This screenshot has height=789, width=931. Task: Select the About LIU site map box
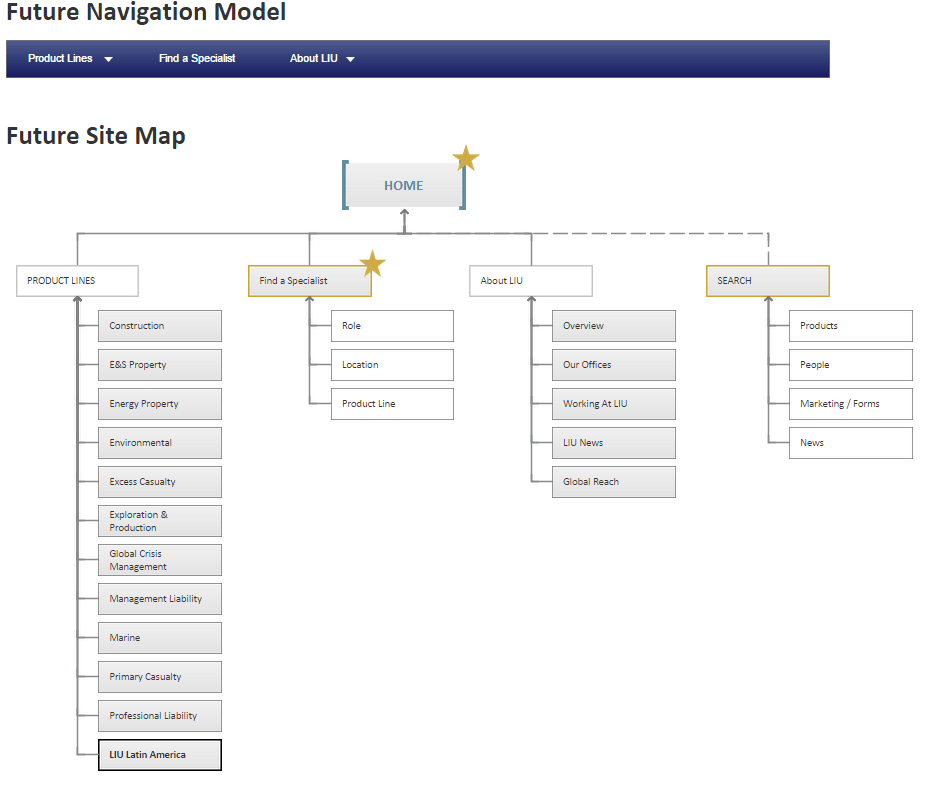pyautogui.click(x=531, y=281)
